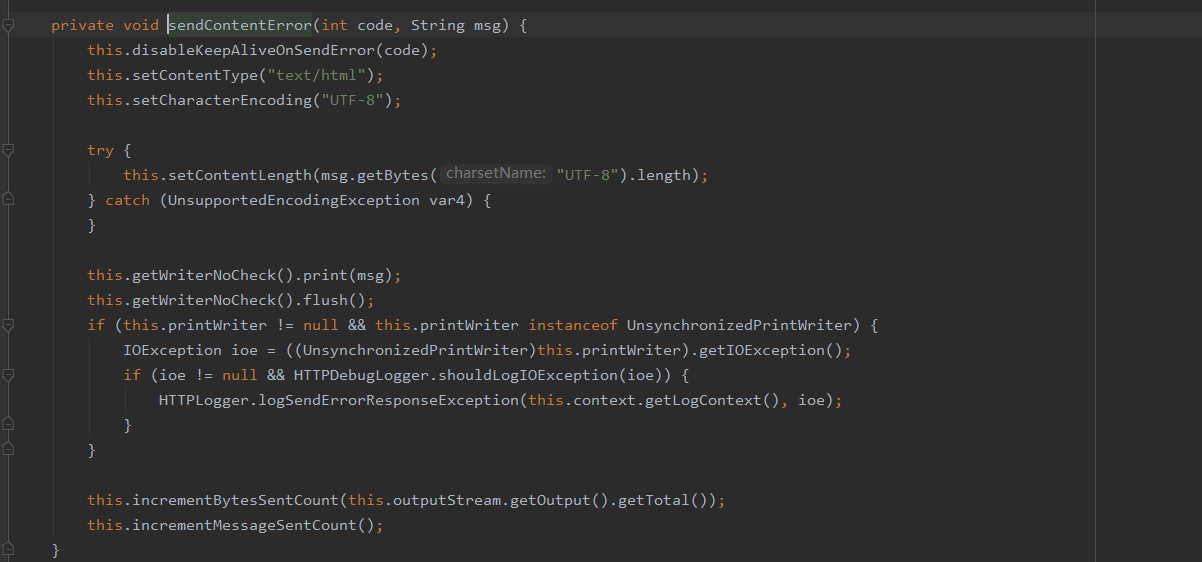Viewport: 1202px width, 562px height.
Task: Click the method's closing fold marker at bottom
Action: coord(8,550)
